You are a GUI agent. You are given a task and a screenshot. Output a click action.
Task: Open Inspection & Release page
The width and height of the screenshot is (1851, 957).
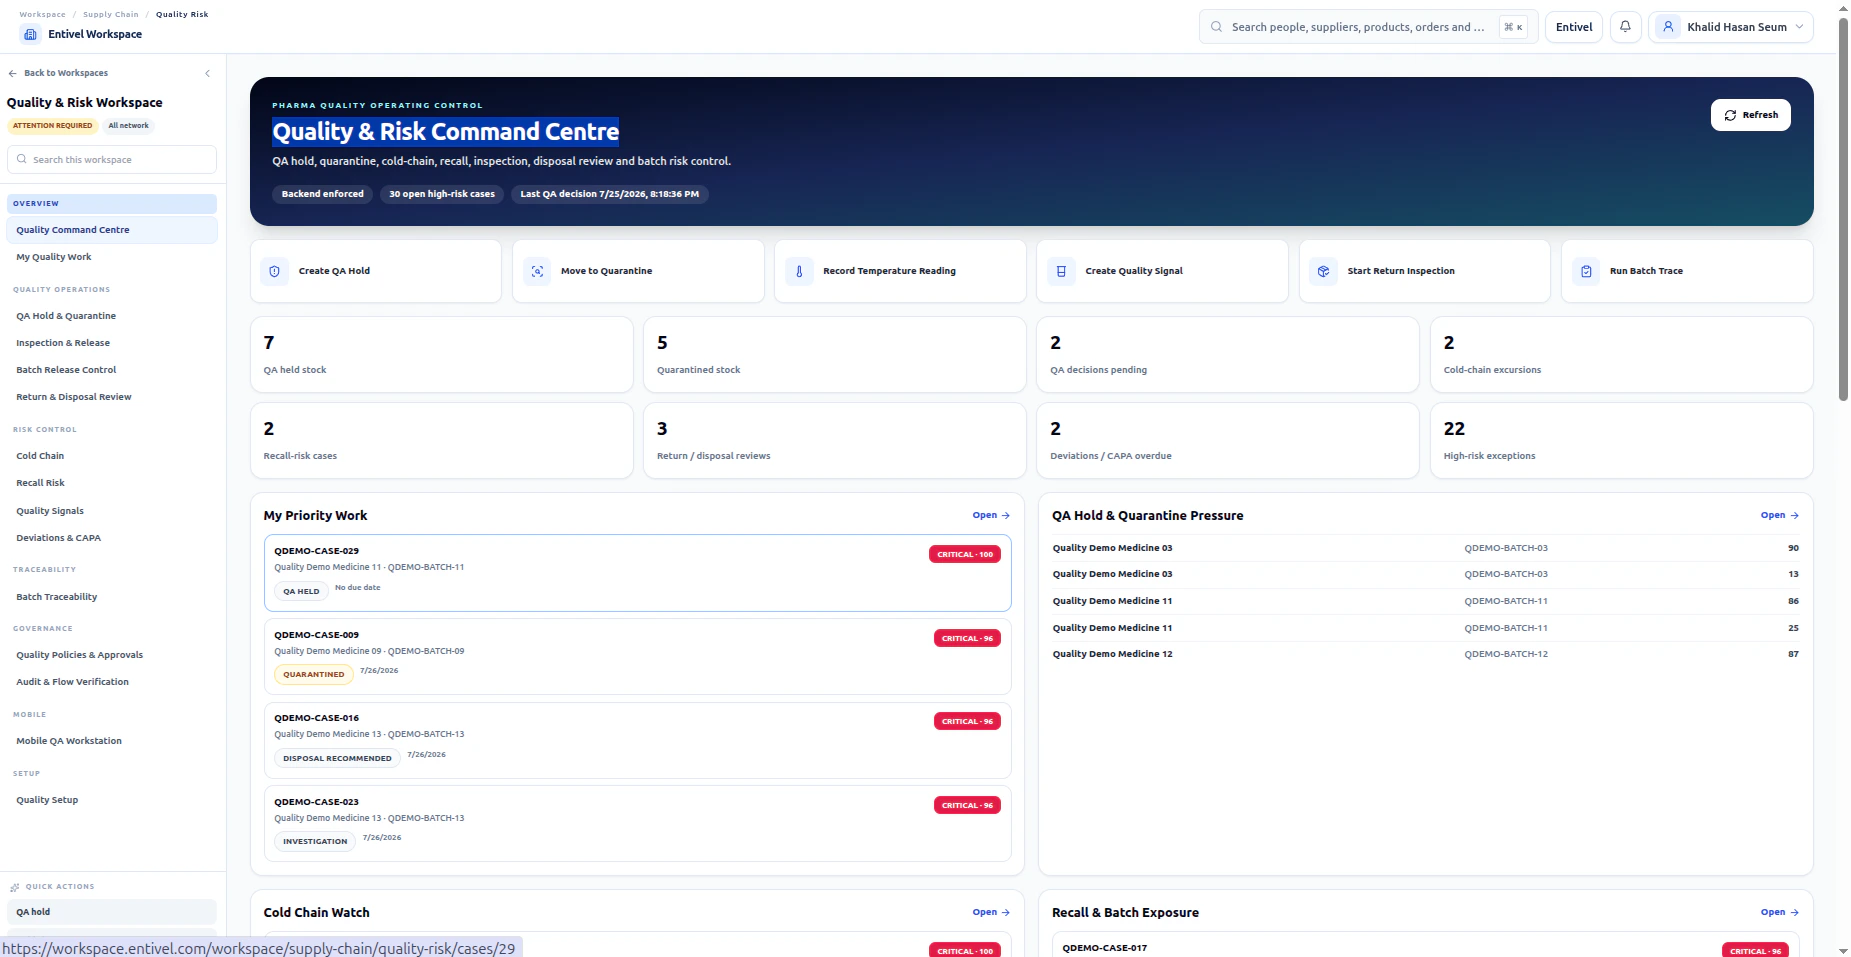click(112, 343)
